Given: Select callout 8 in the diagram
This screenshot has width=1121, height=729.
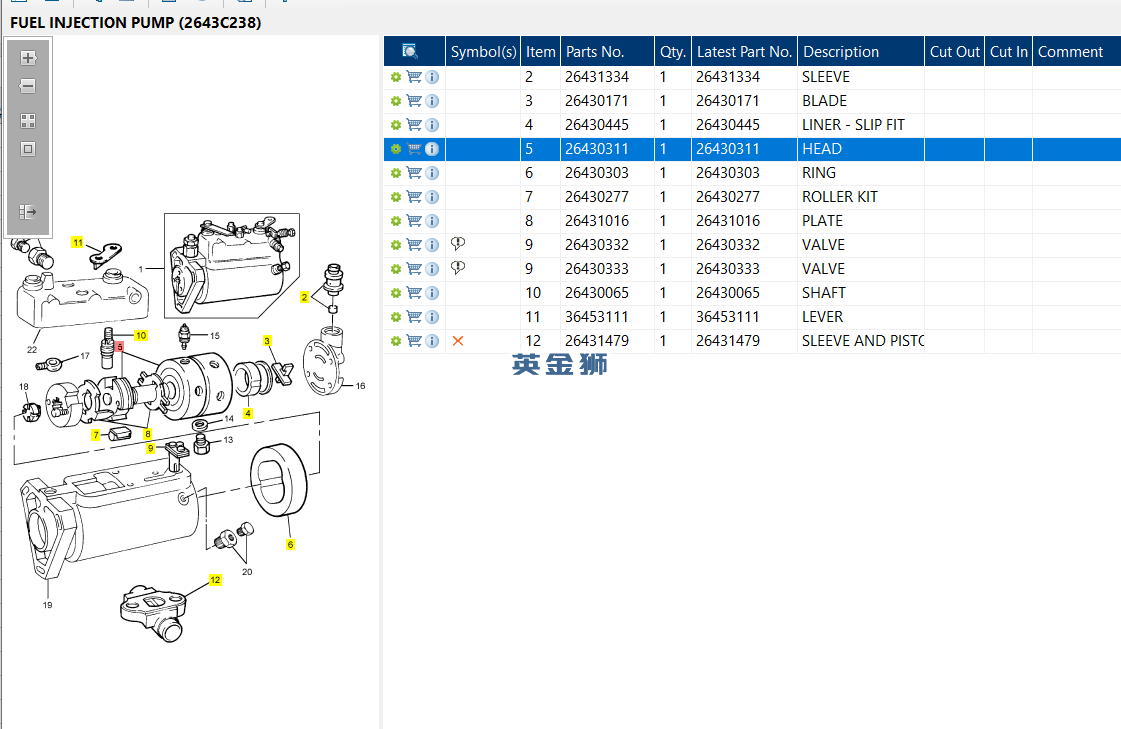Looking at the screenshot, I should (147, 434).
